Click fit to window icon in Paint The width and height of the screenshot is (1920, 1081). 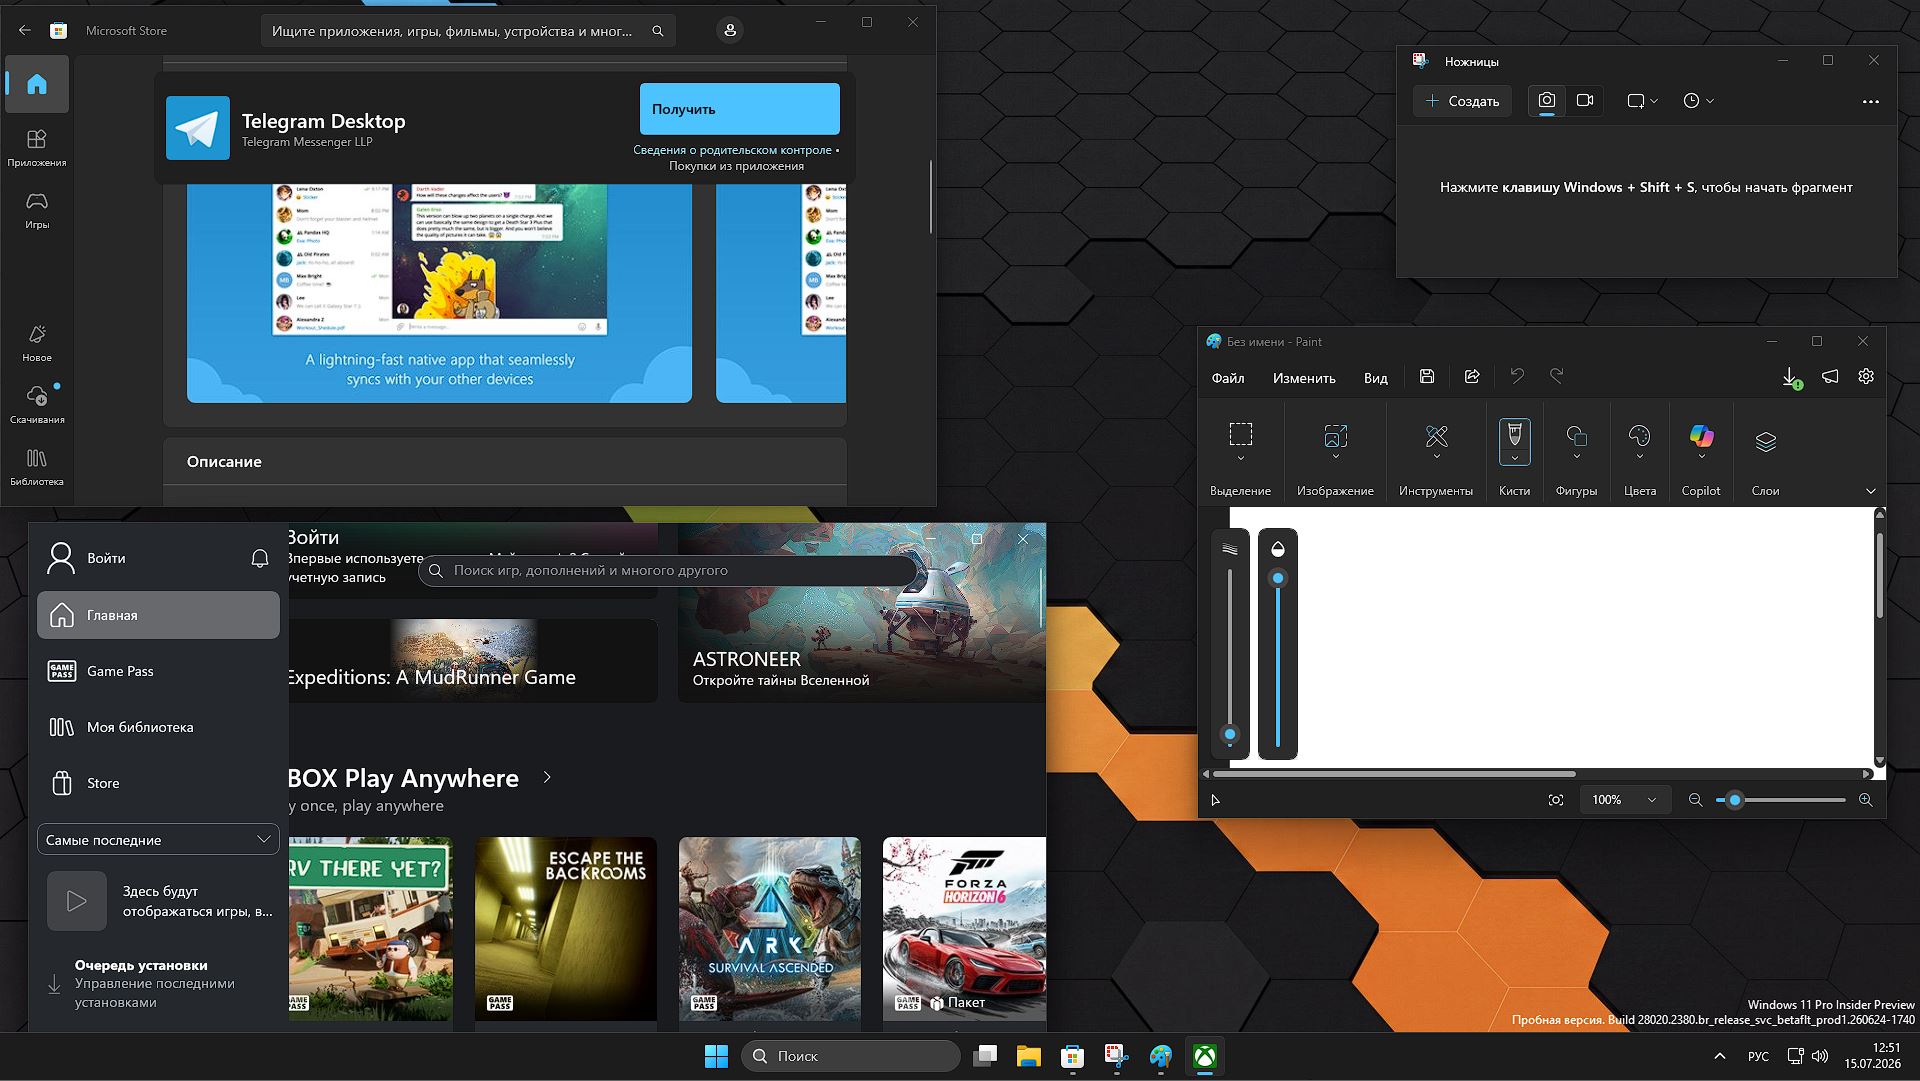pos(1556,800)
